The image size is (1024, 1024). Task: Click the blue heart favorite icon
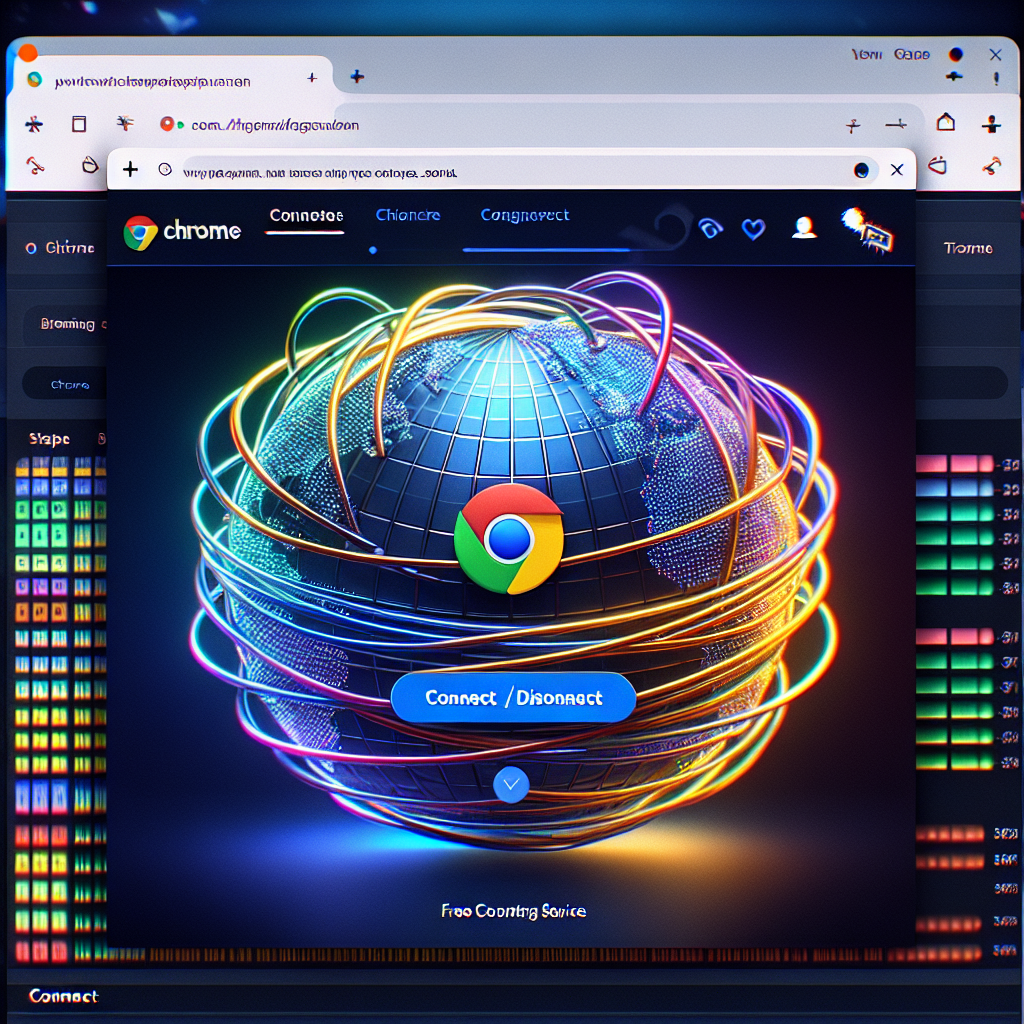click(753, 229)
